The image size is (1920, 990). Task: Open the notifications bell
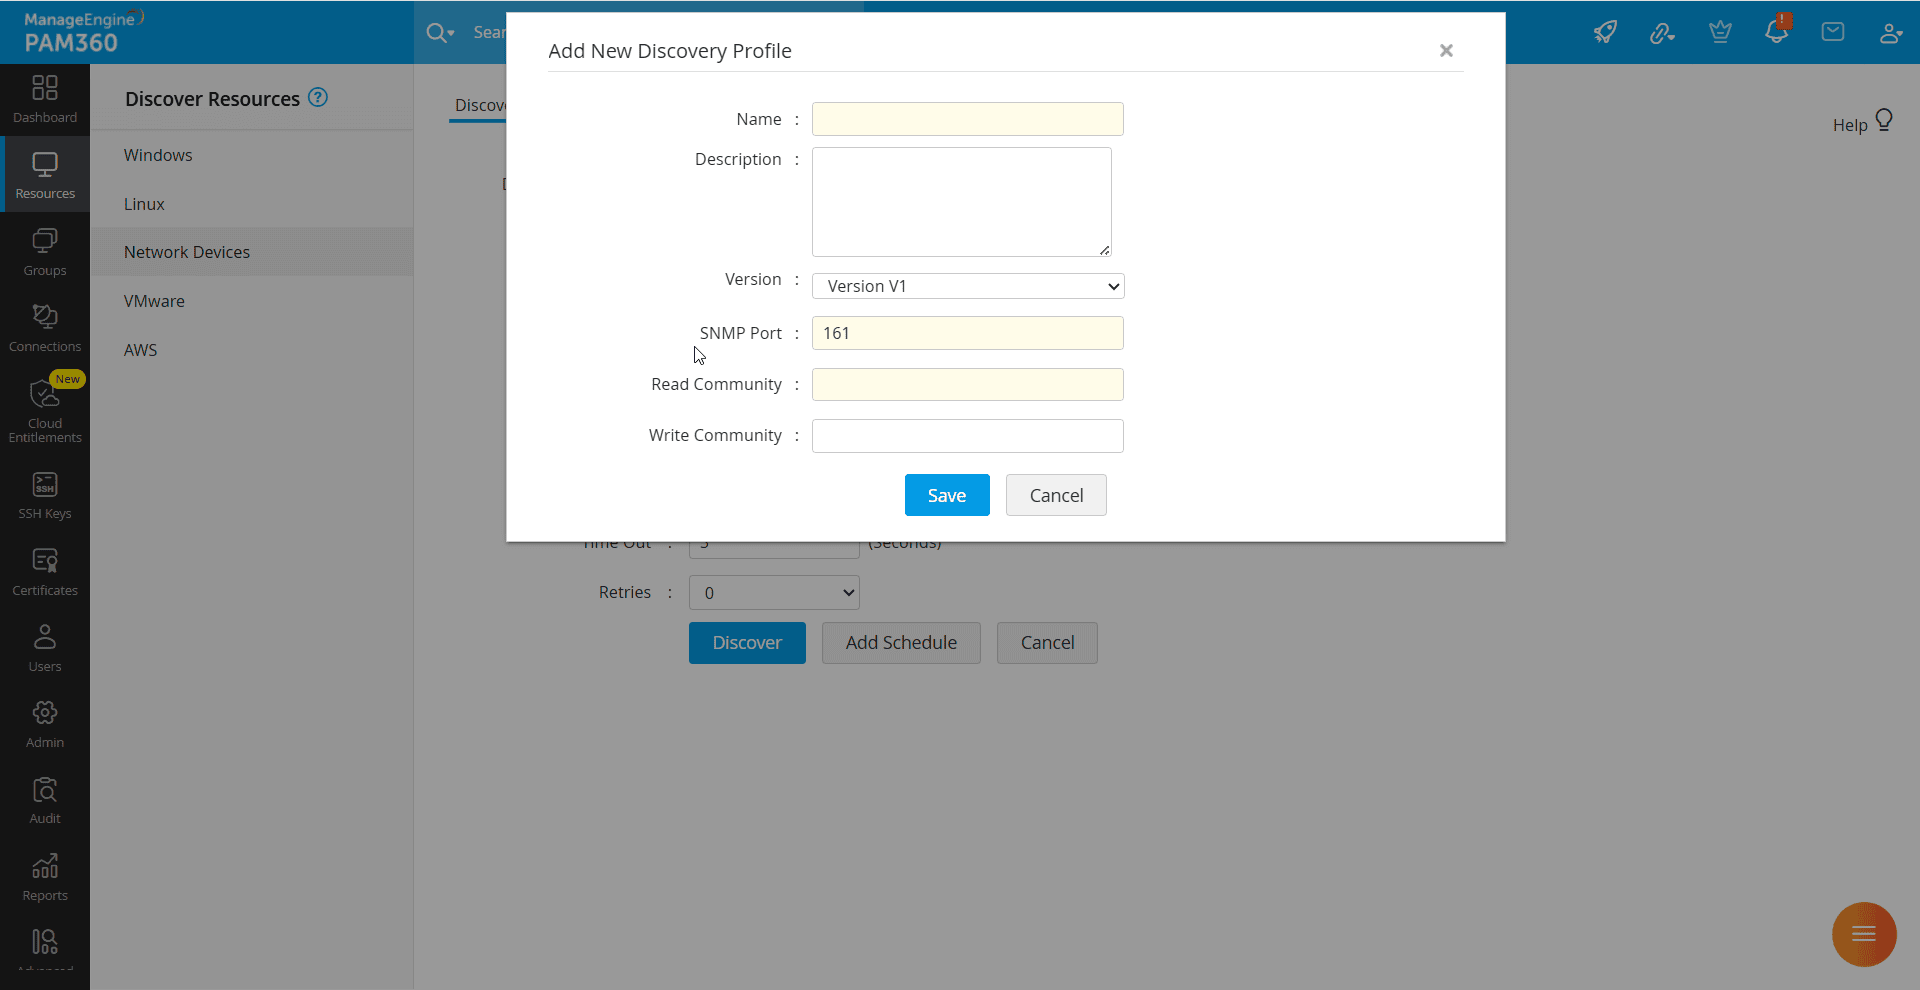[1777, 31]
